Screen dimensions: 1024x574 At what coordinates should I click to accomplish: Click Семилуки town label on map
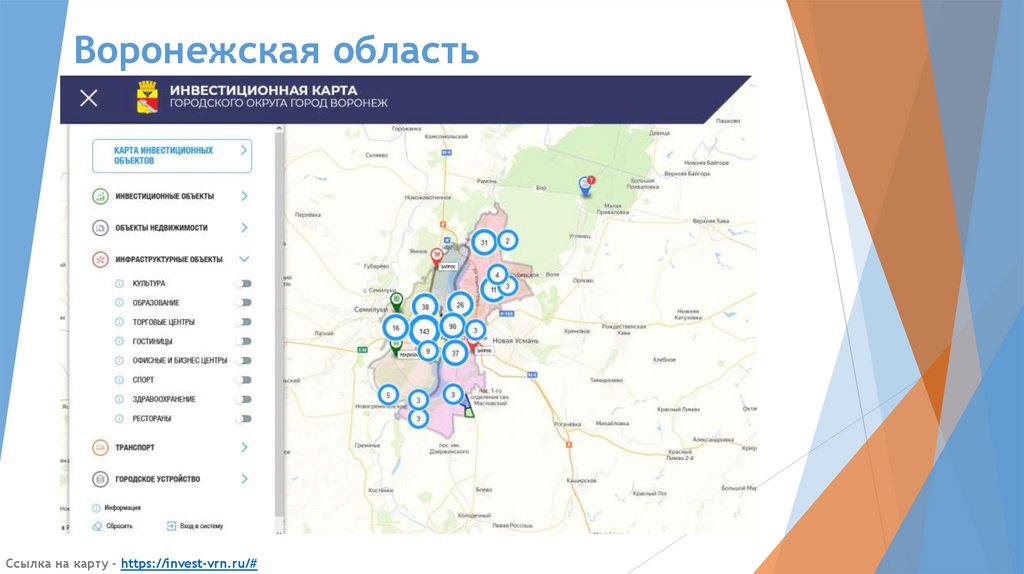coord(370,310)
